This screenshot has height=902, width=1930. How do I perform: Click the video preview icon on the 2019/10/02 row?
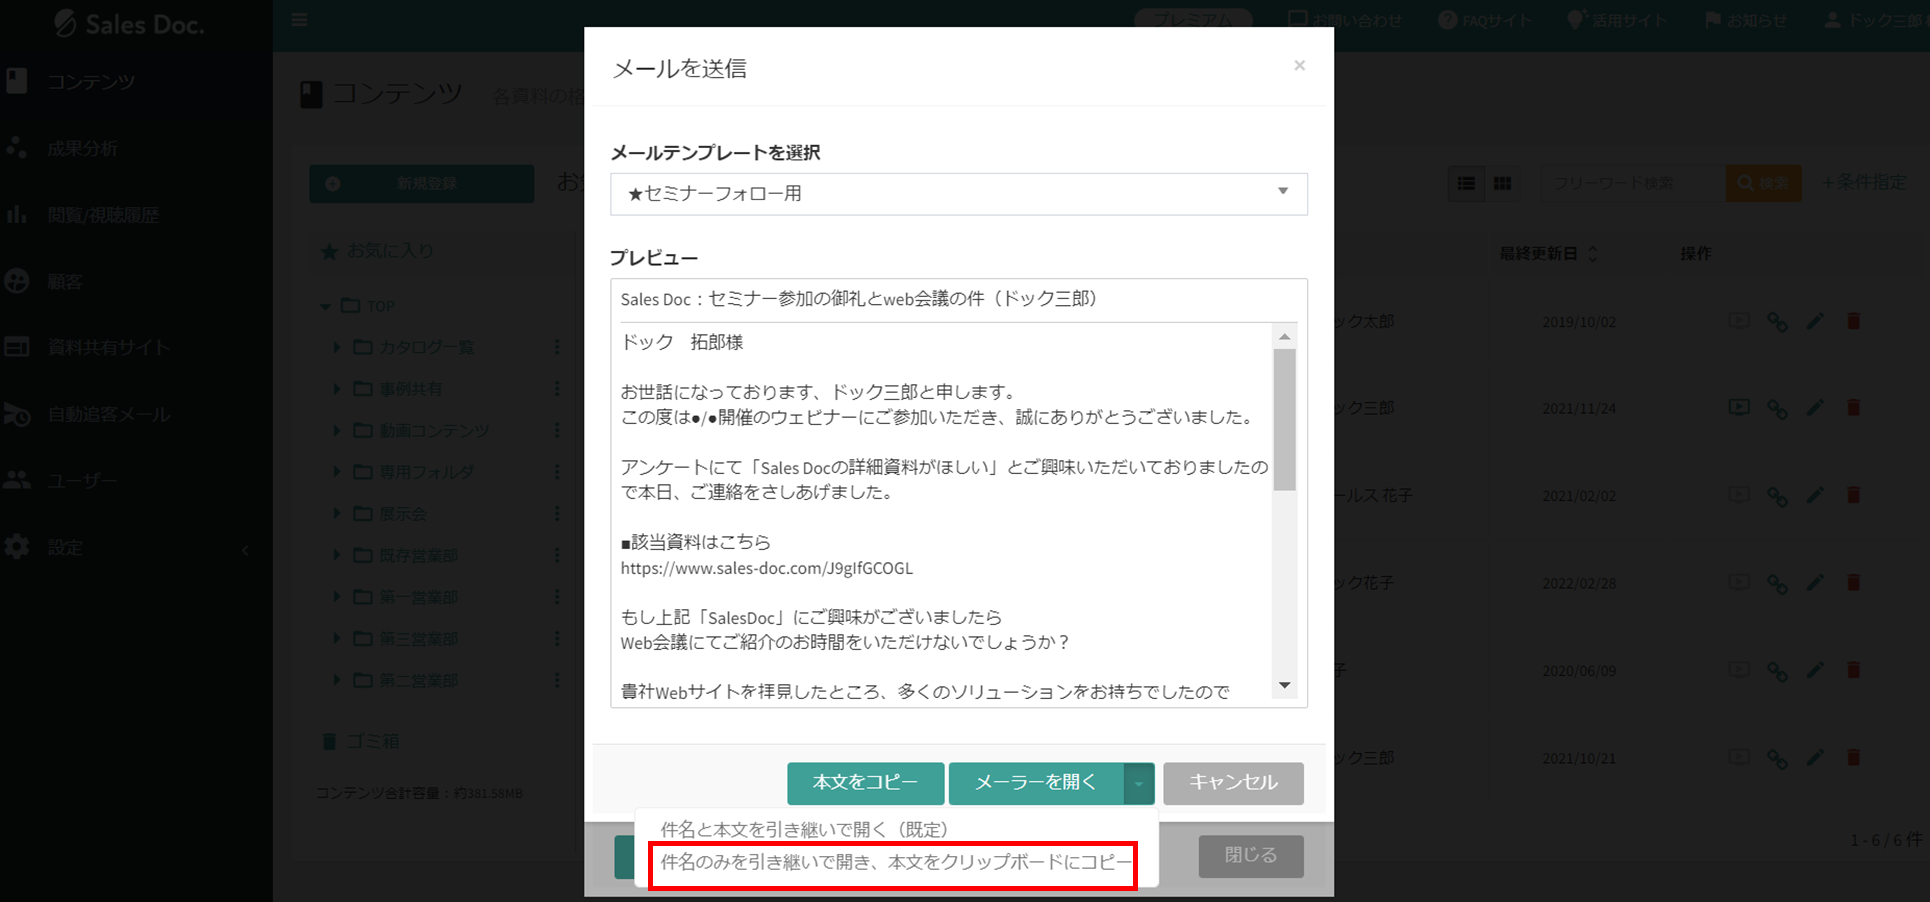[x=1739, y=321]
